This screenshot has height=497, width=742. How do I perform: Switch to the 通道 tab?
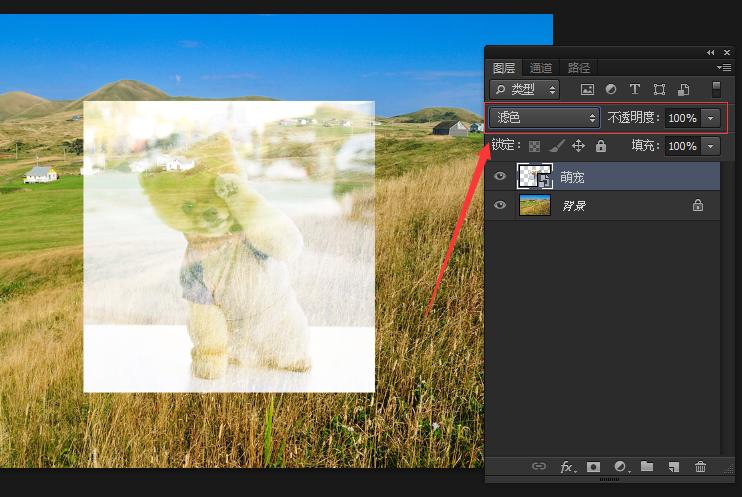[x=541, y=68]
